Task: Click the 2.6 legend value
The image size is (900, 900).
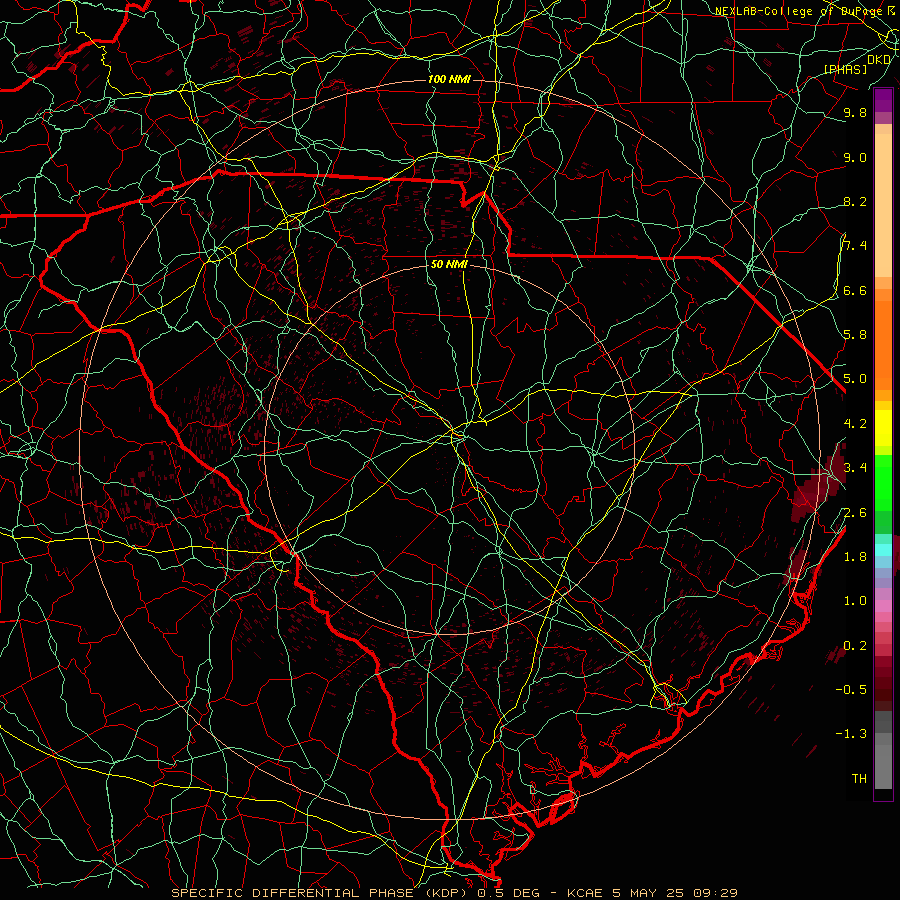Action: (x=855, y=512)
